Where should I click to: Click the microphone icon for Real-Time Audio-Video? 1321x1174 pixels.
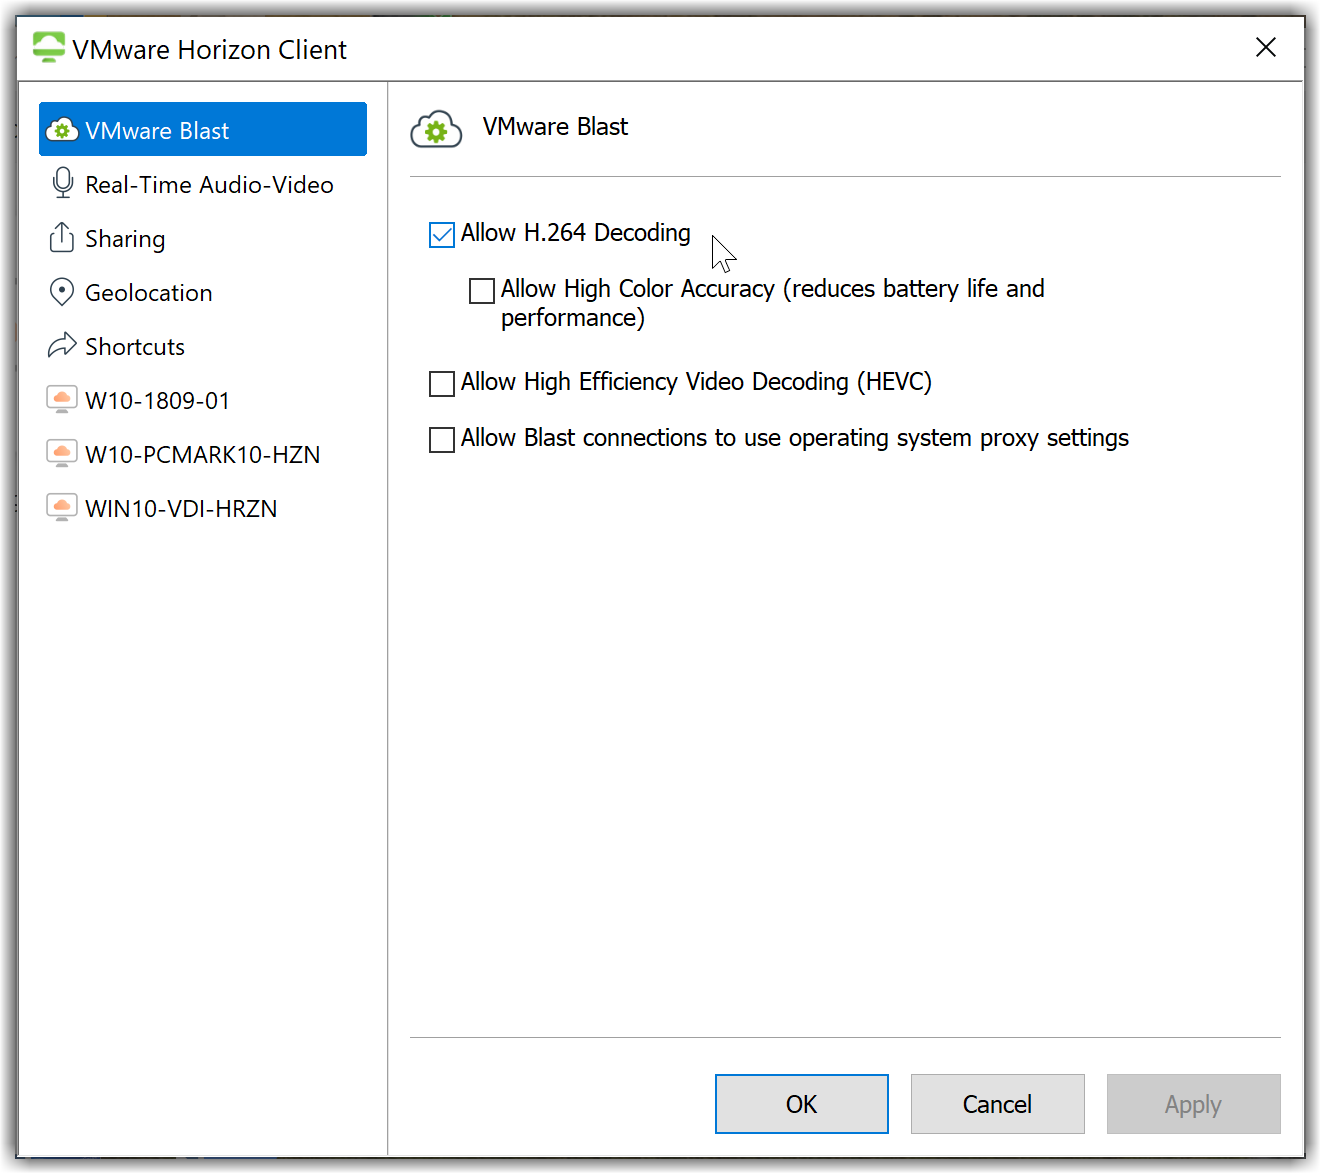point(62,184)
